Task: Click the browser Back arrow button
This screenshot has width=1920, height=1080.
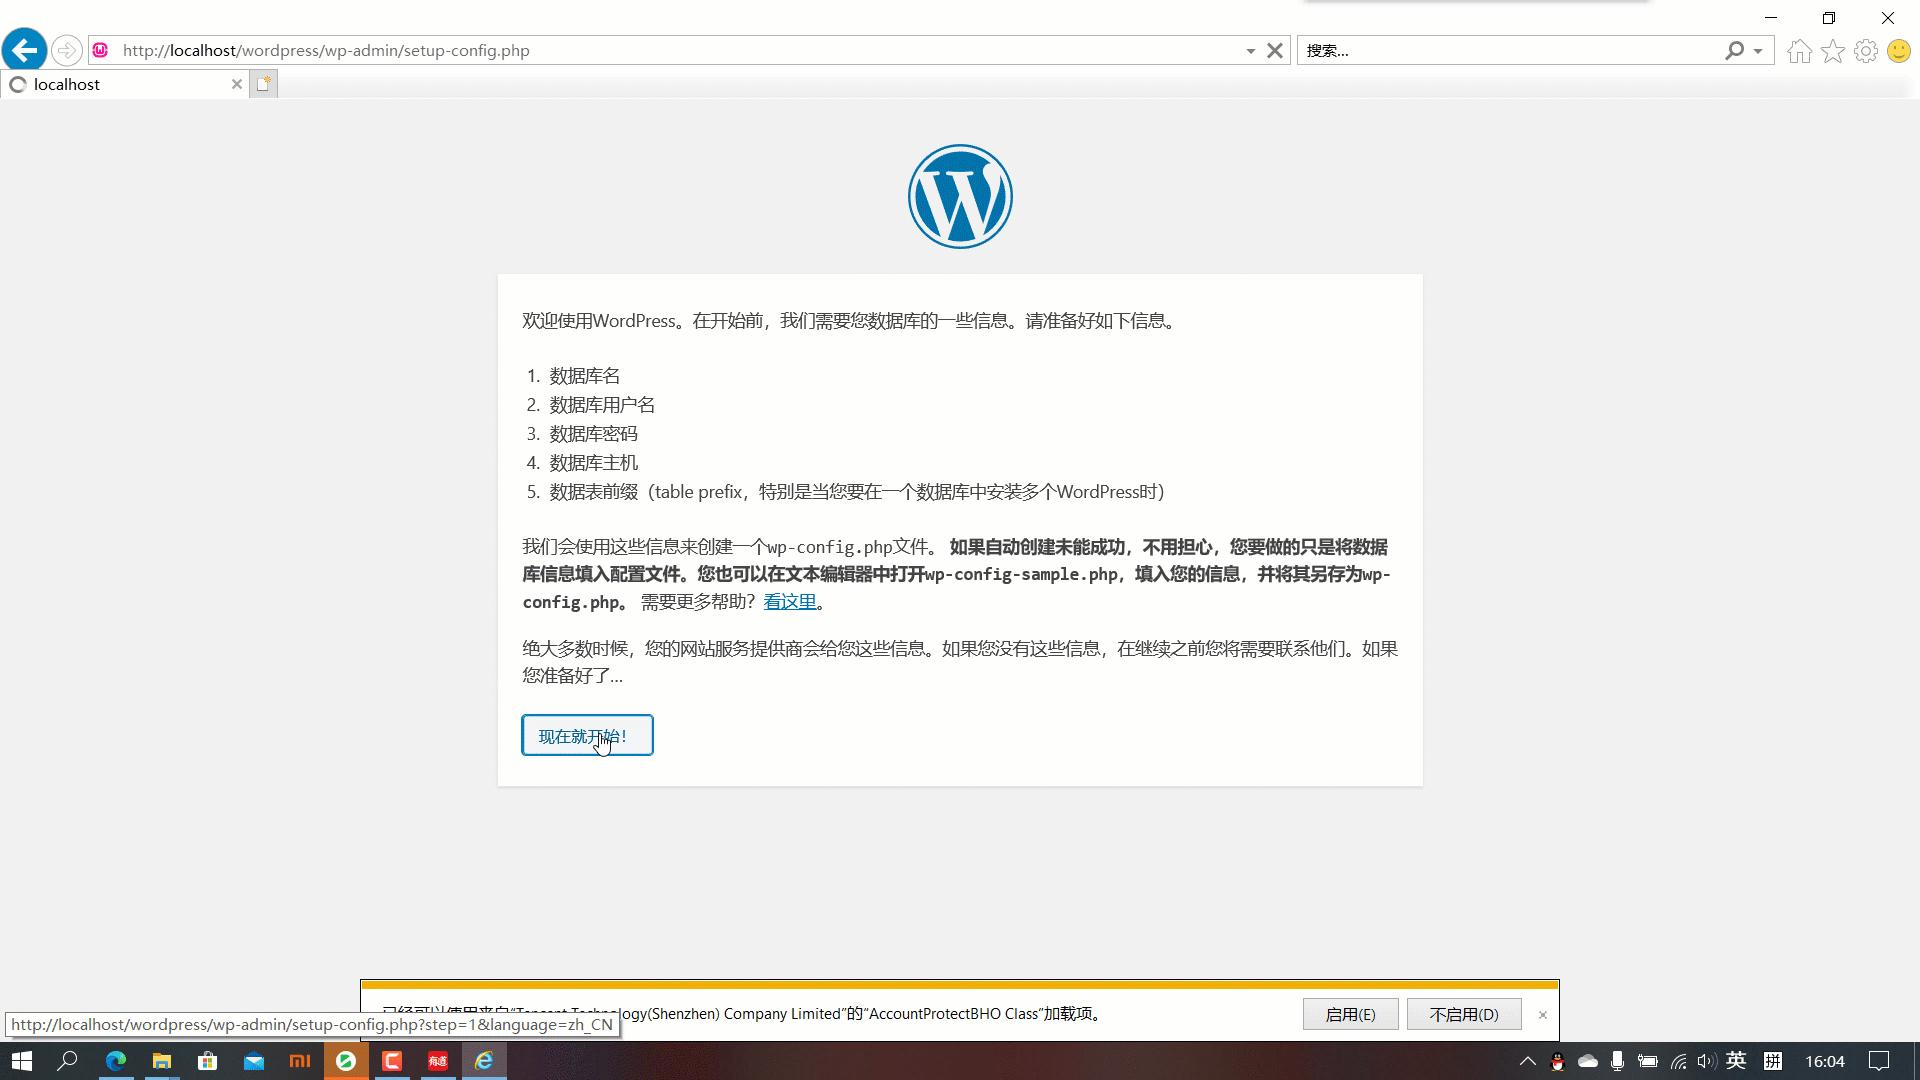Action: (x=25, y=50)
